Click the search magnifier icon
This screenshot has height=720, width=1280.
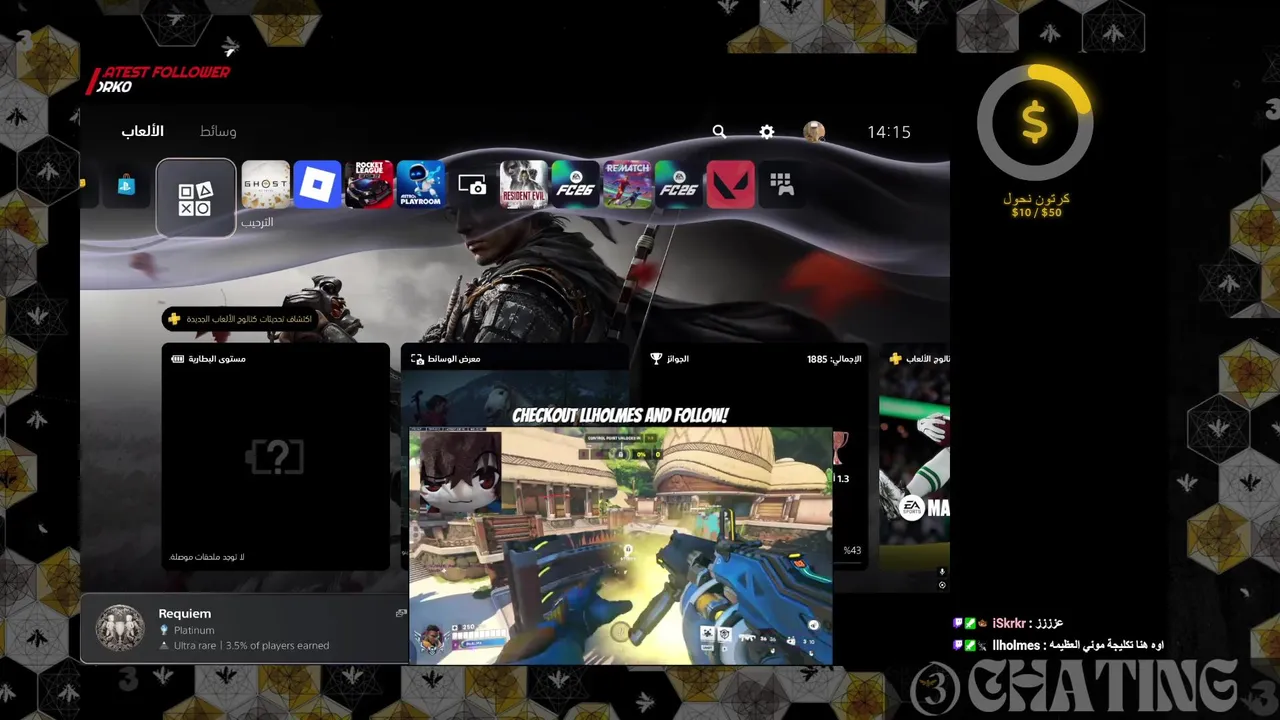point(719,131)
